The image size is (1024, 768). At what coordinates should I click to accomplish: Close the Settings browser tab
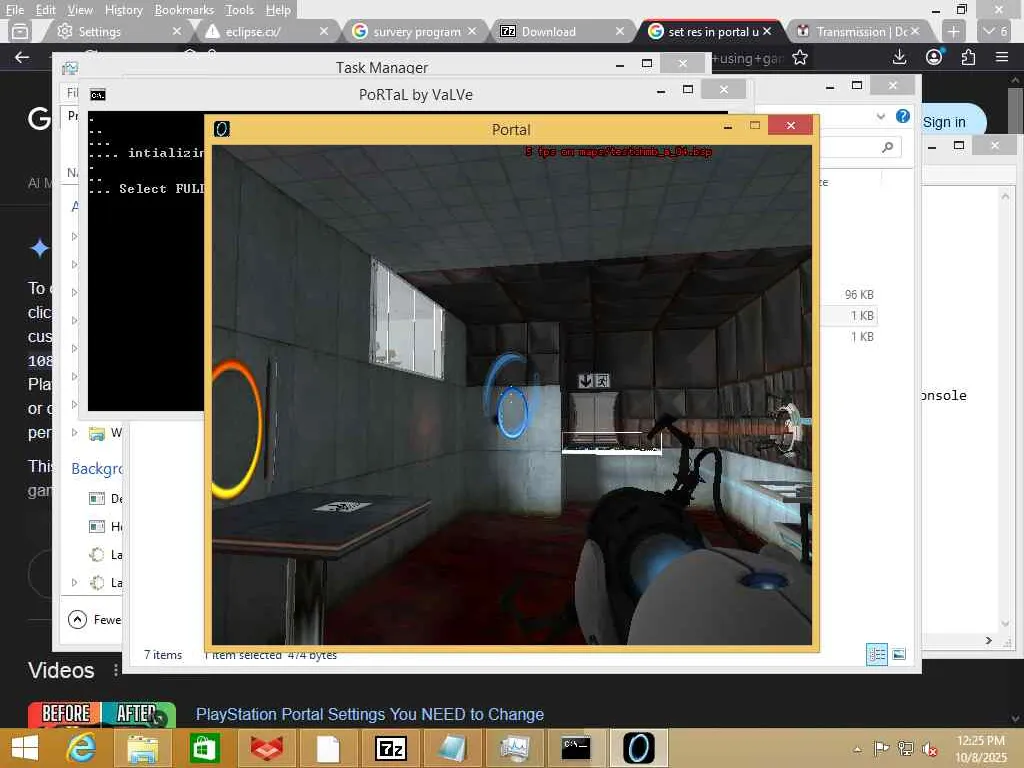click(176, 31)
